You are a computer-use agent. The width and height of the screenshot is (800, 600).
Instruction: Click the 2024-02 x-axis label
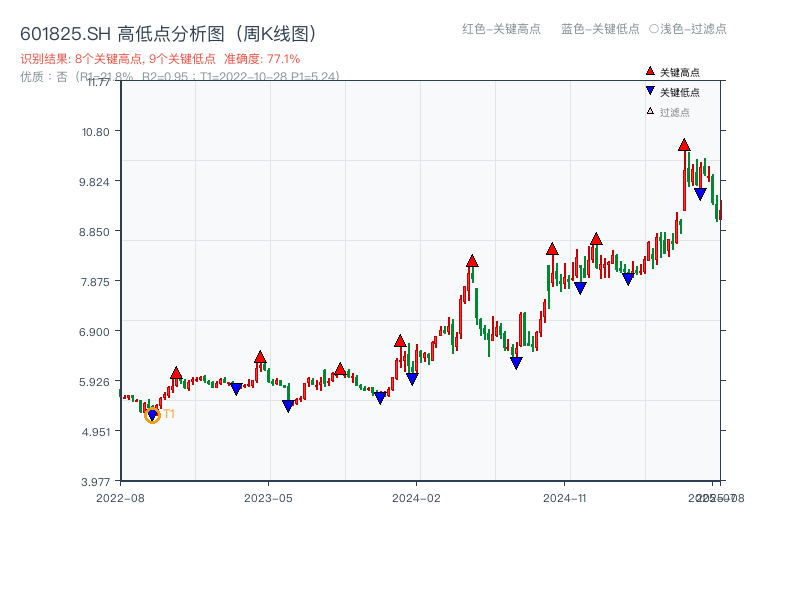point(416,498)
